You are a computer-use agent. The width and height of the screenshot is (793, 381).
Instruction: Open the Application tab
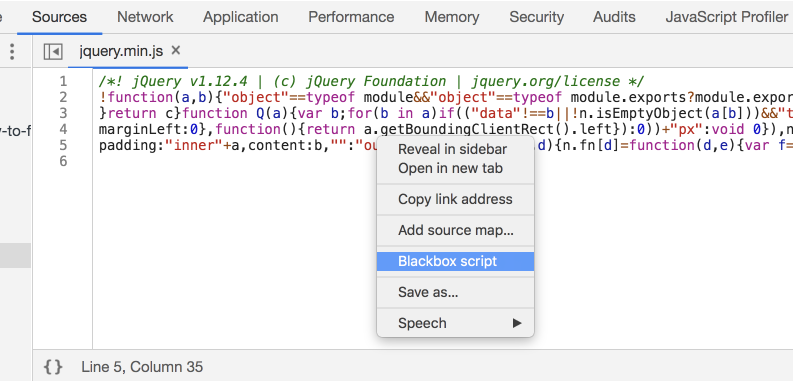[x=241, y=17]
